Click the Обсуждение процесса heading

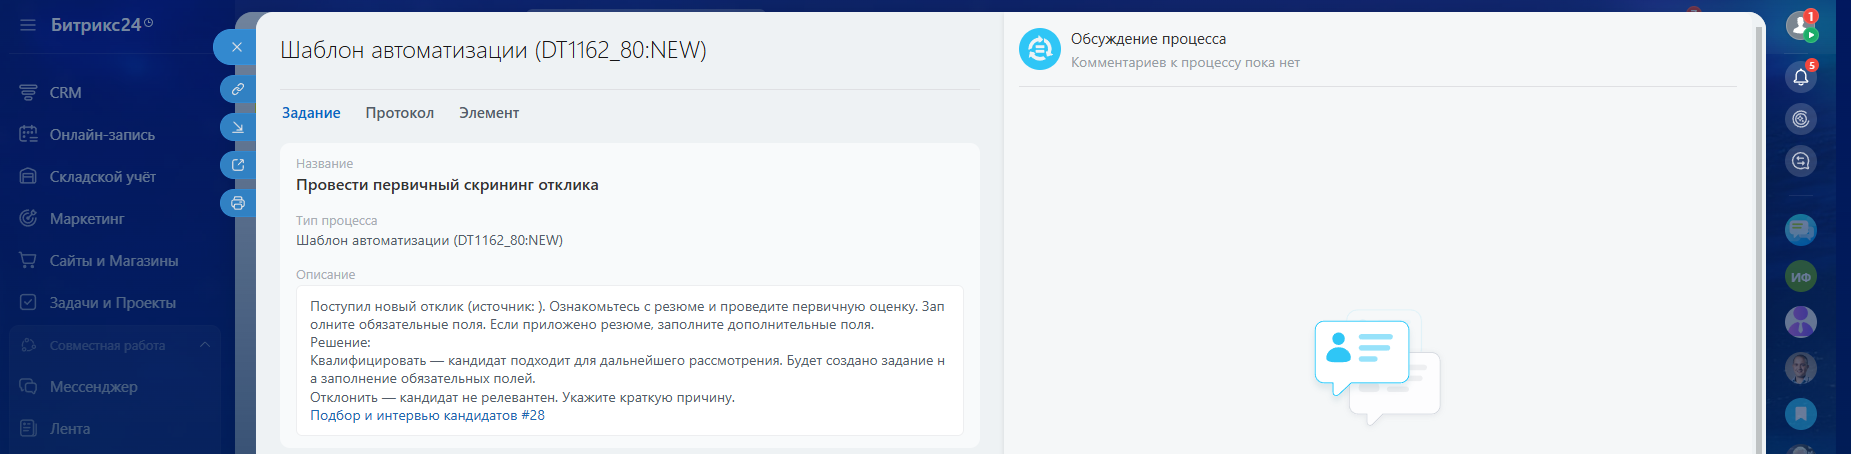coord(1148,39)
